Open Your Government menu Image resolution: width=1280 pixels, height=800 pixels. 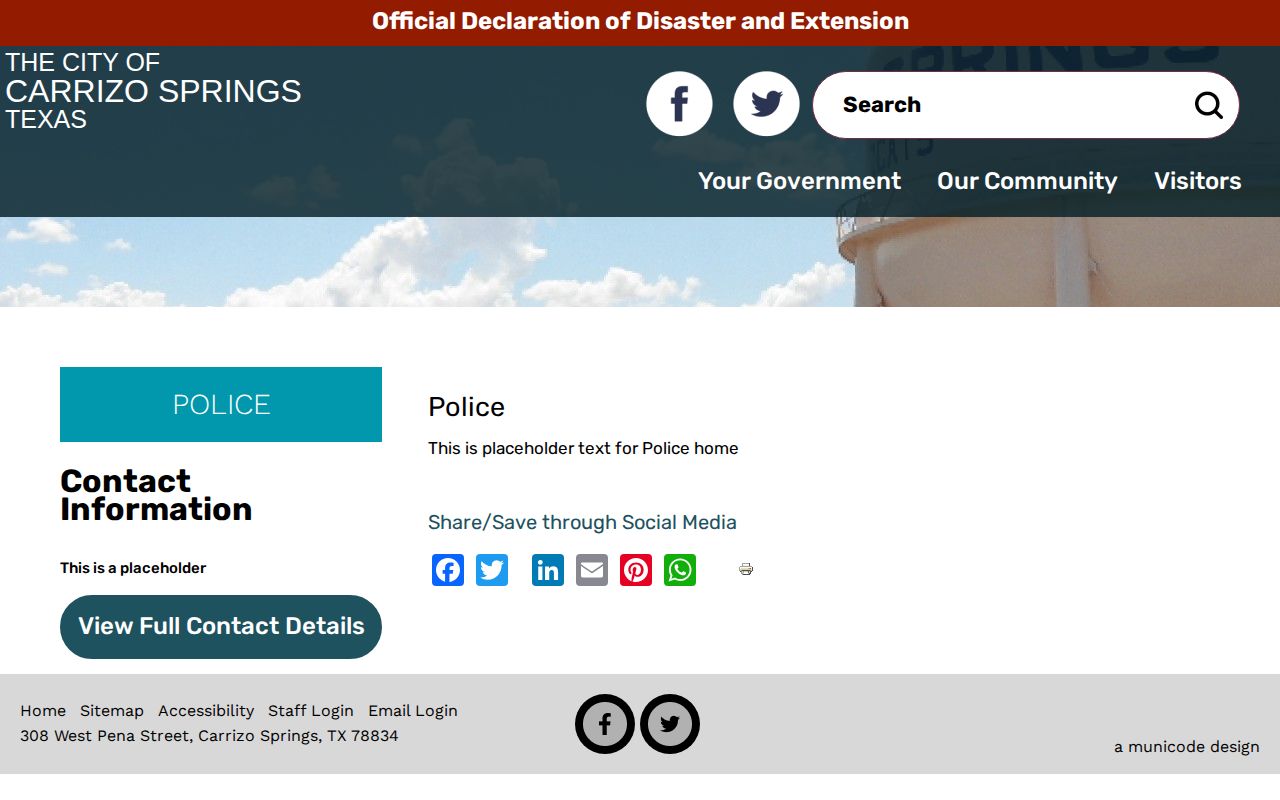pos(799,181)
